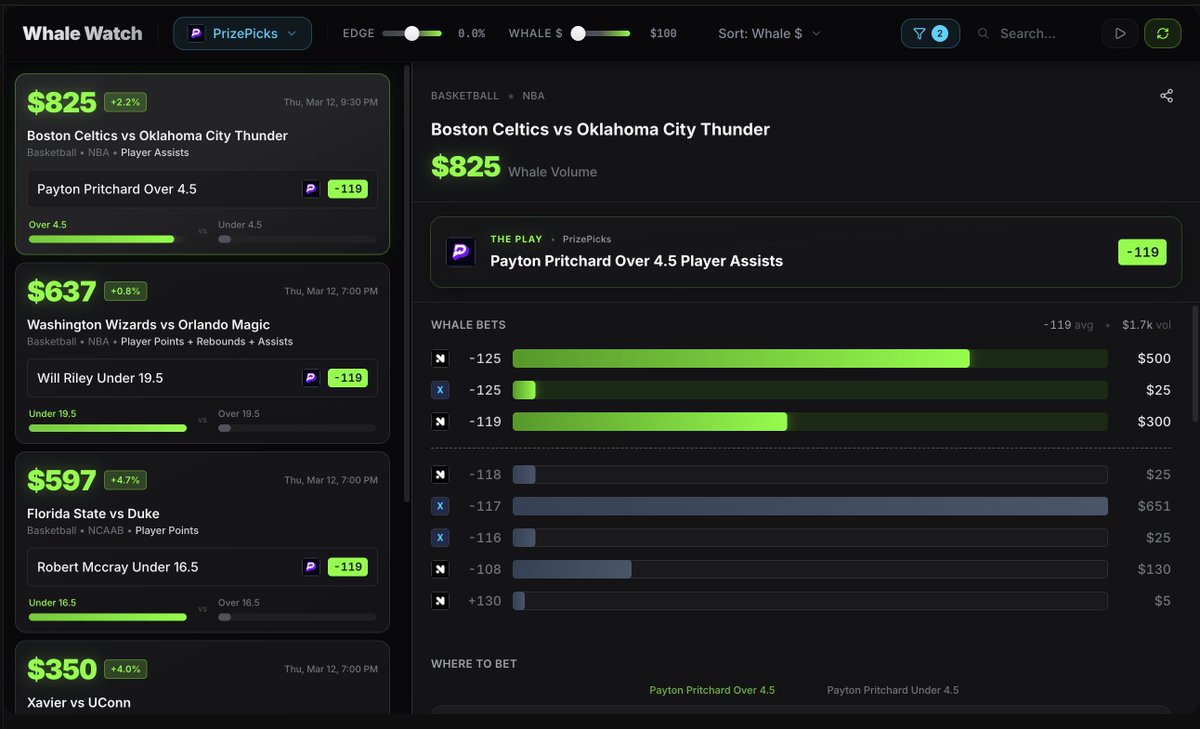Adjust the EDGE slider handle
1200x729 pixels.
coord(412,33)
